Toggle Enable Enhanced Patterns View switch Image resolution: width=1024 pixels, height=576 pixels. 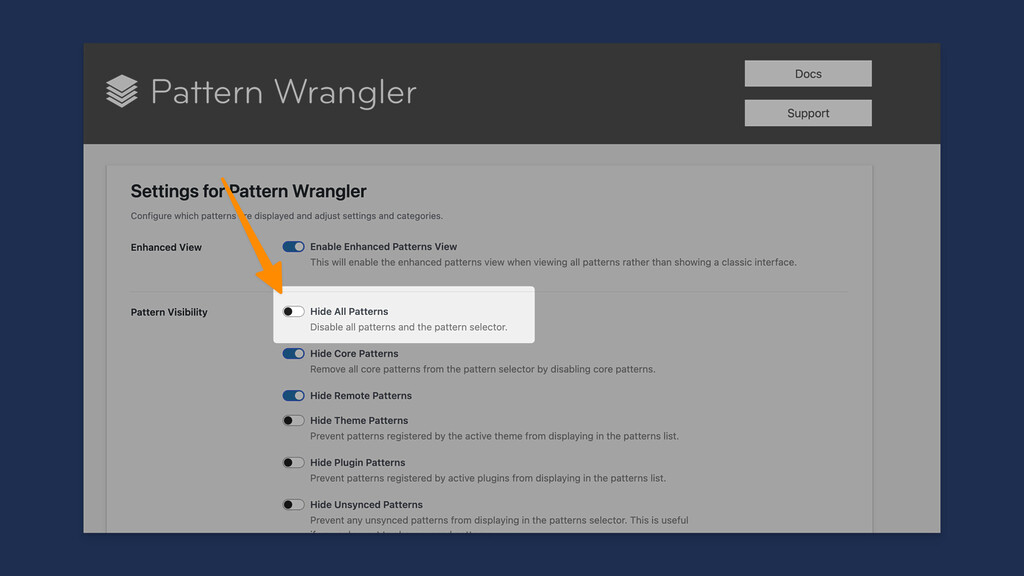click(x=293, y=247)
